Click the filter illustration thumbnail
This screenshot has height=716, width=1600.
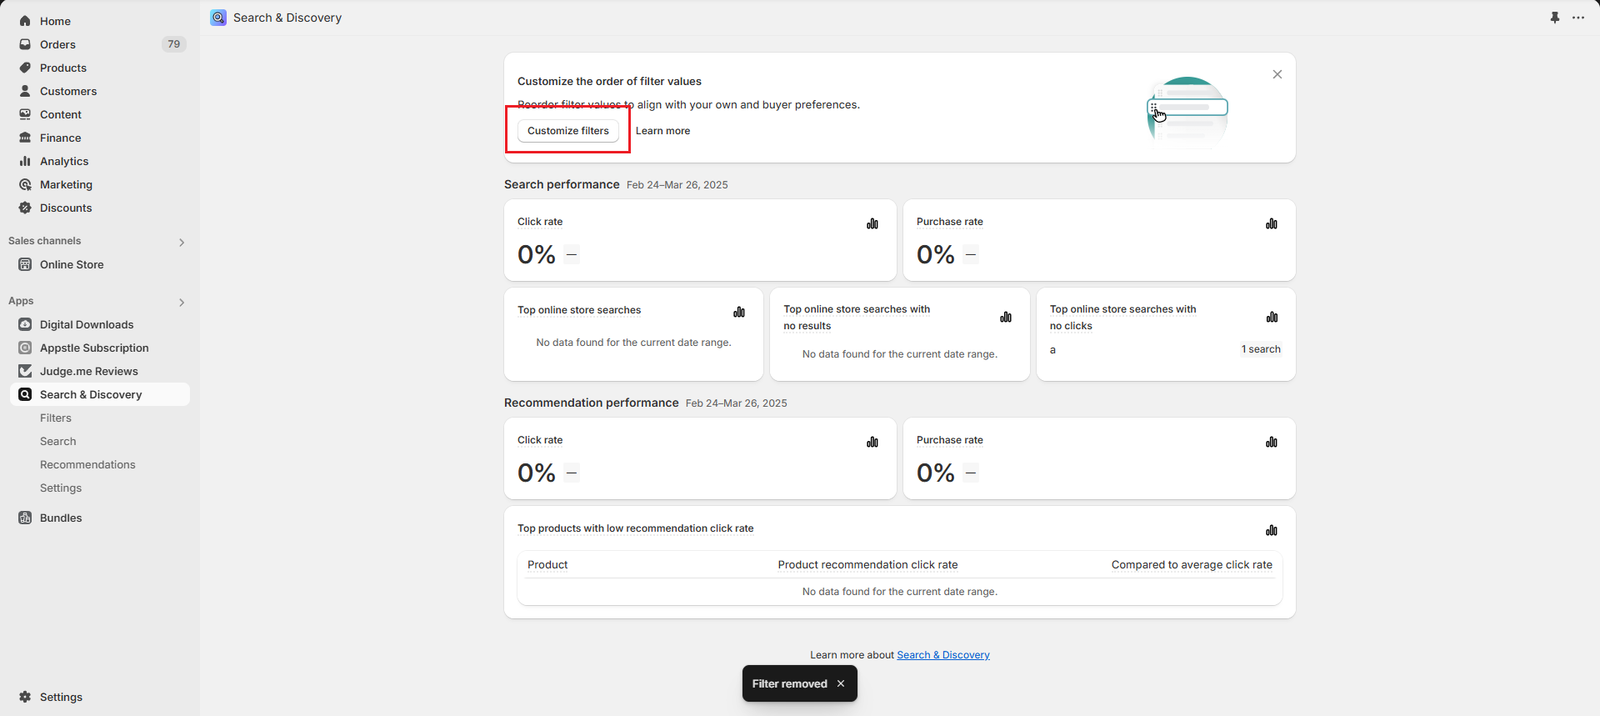click(x=1188, y=112)
